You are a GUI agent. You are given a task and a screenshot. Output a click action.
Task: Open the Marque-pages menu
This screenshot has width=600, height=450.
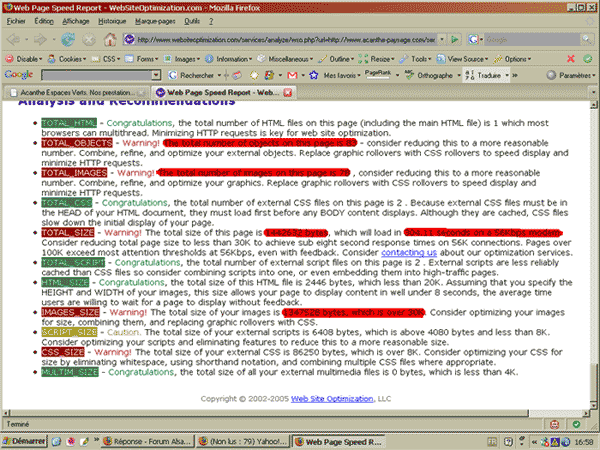point(155,21)
